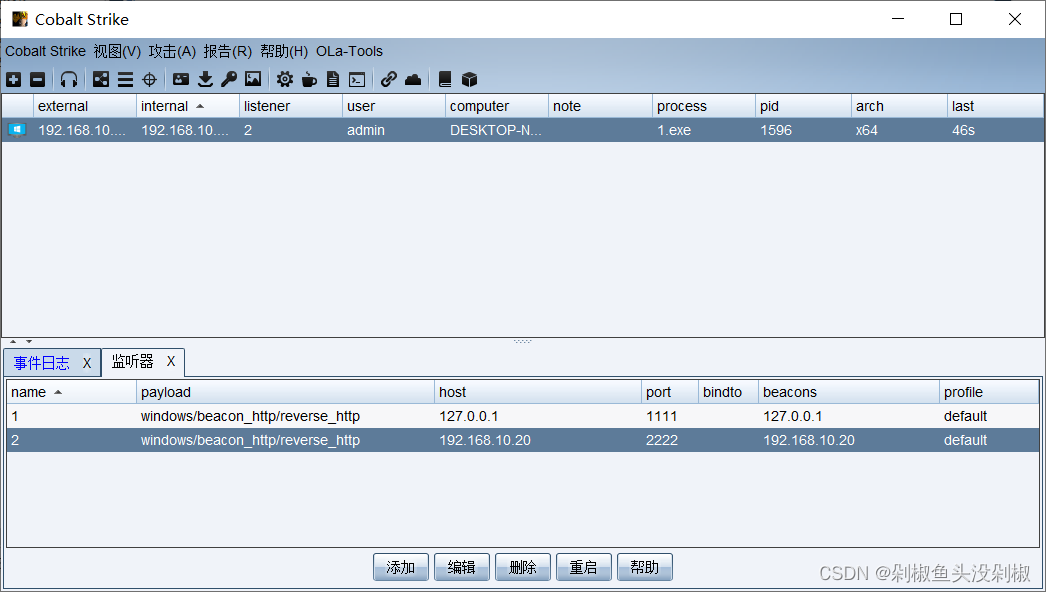Sort sessions by external column header

[85, 106]
